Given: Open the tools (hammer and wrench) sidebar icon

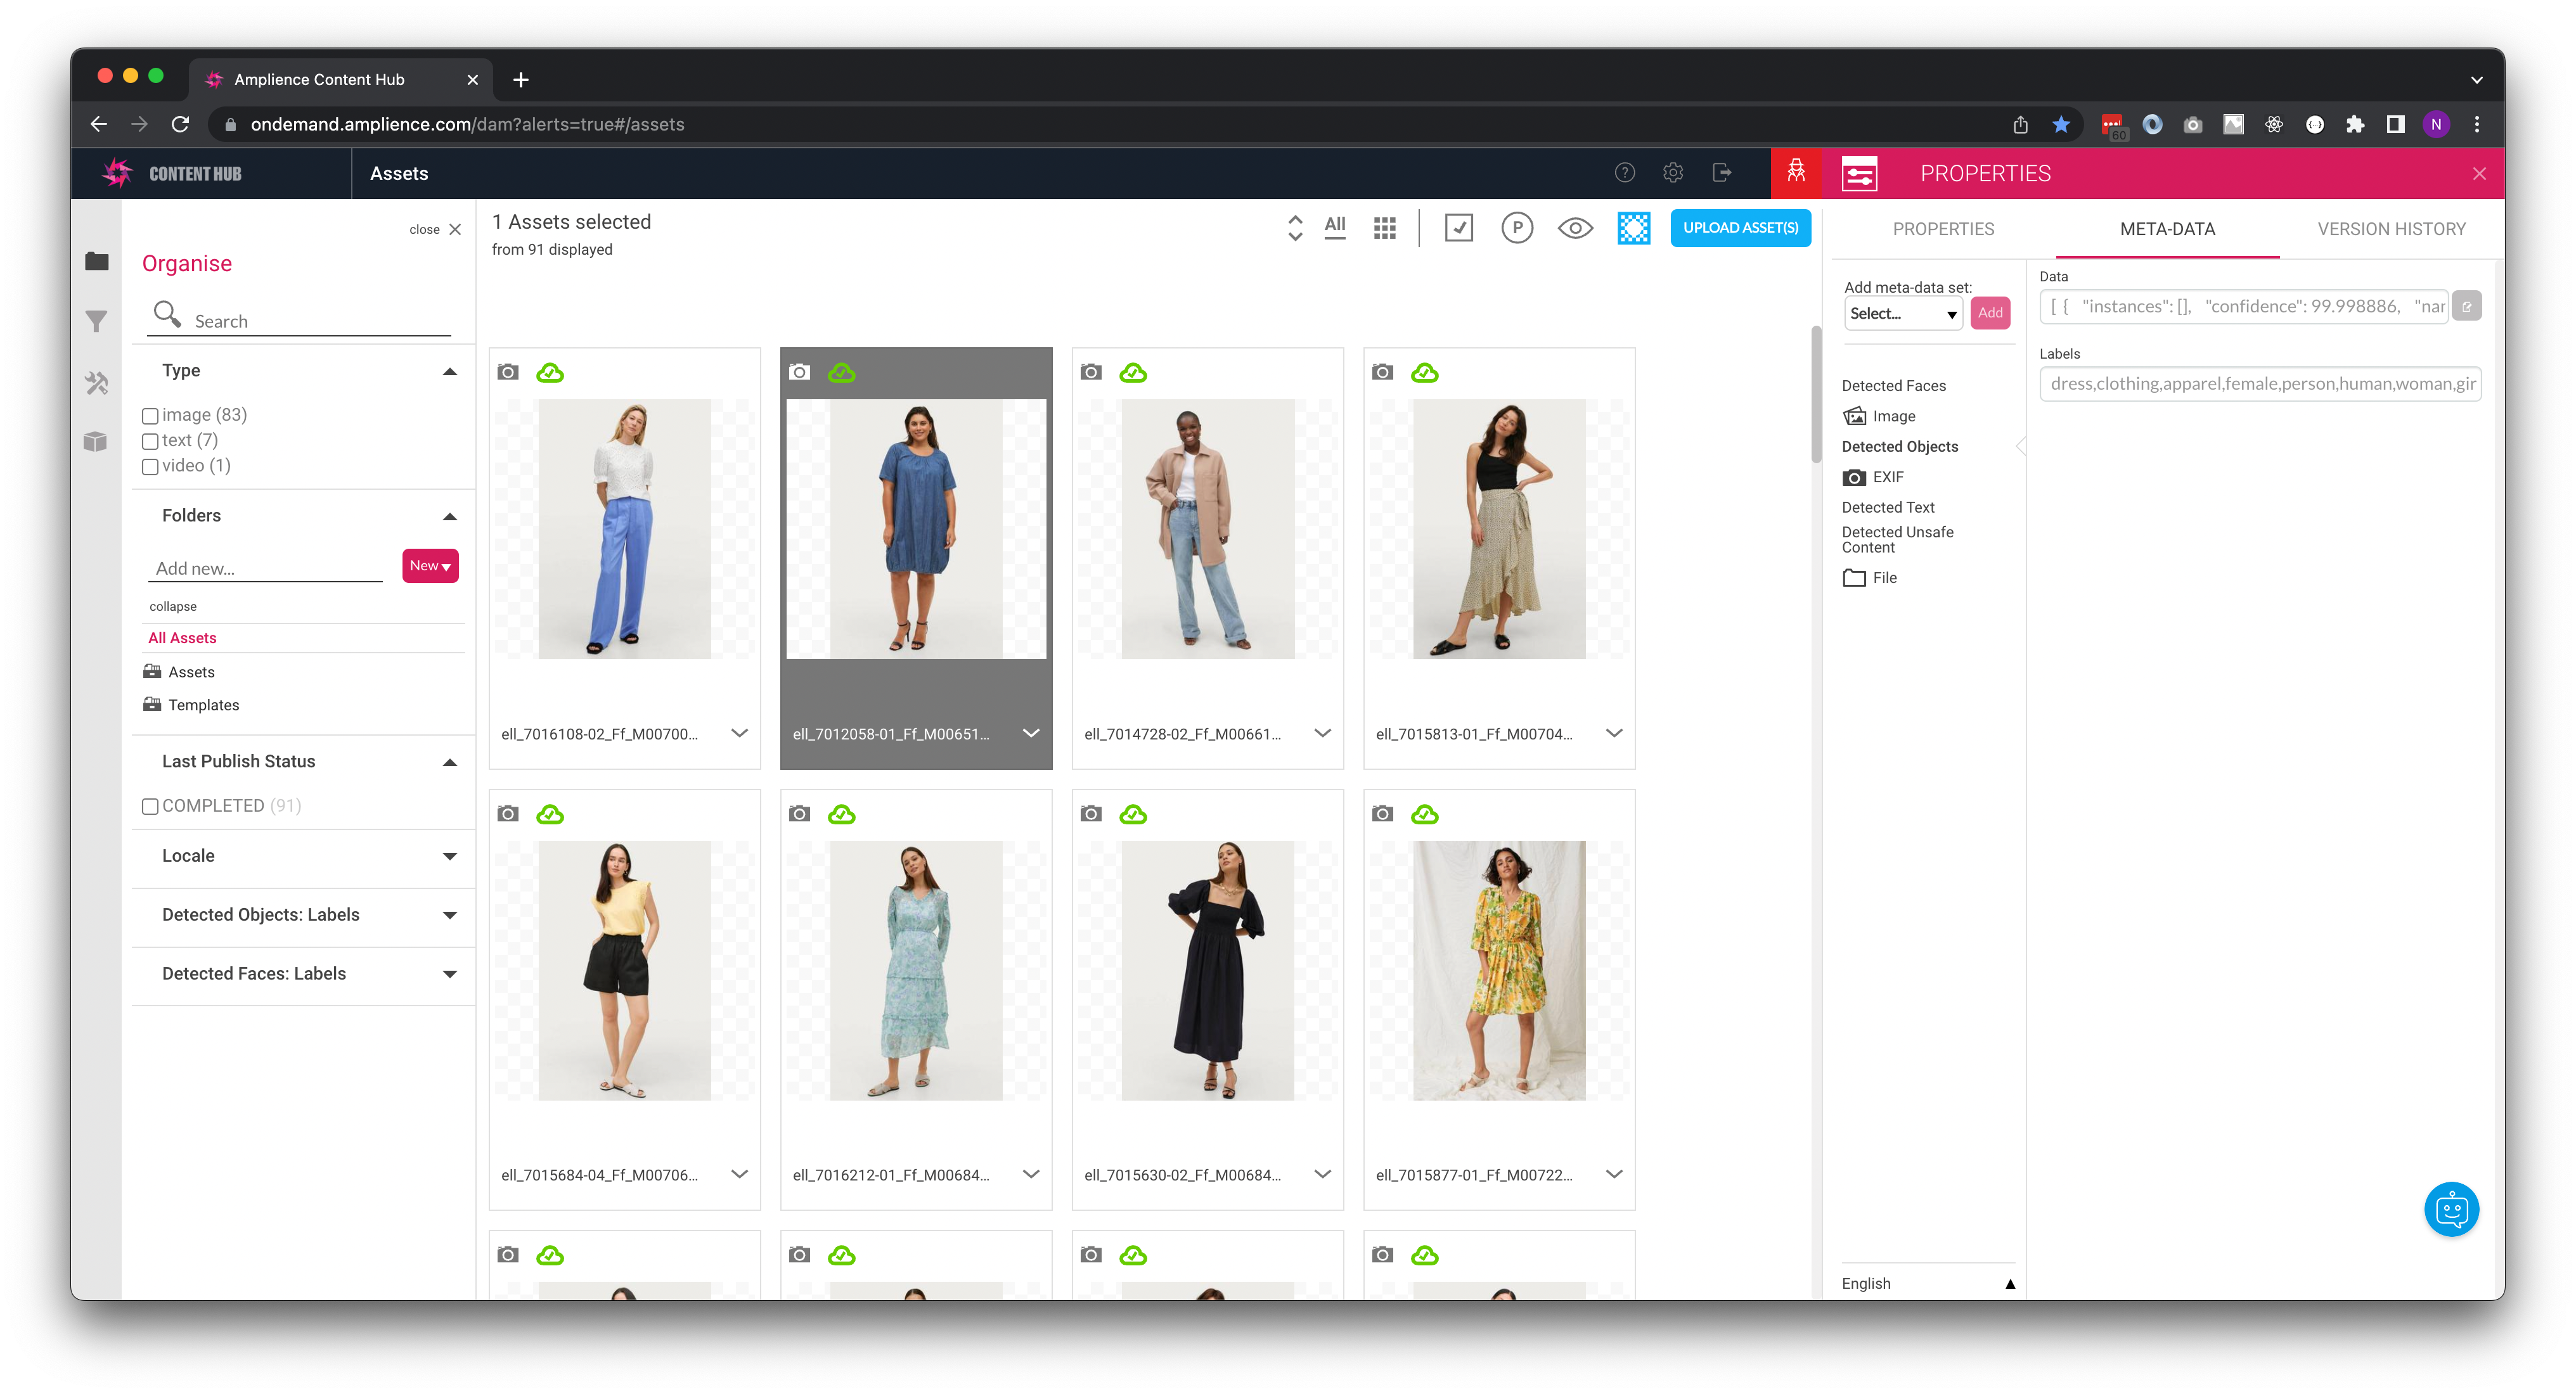Looking at the screenshot, I should tap(97, 382).
